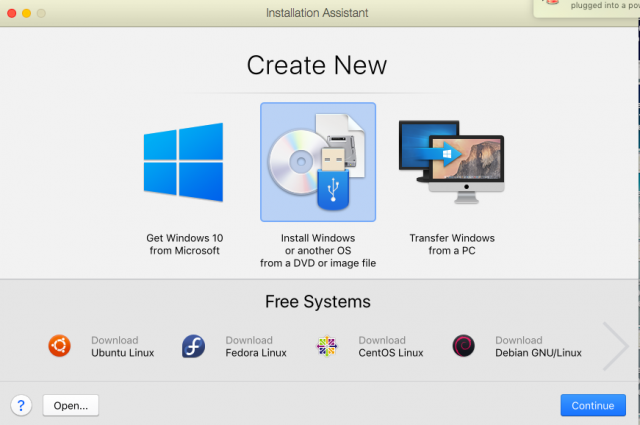The width and height of the screenshot is (640, 425).
Task: Choose Download Ubuntu Linux text
Action: point(122,346)
